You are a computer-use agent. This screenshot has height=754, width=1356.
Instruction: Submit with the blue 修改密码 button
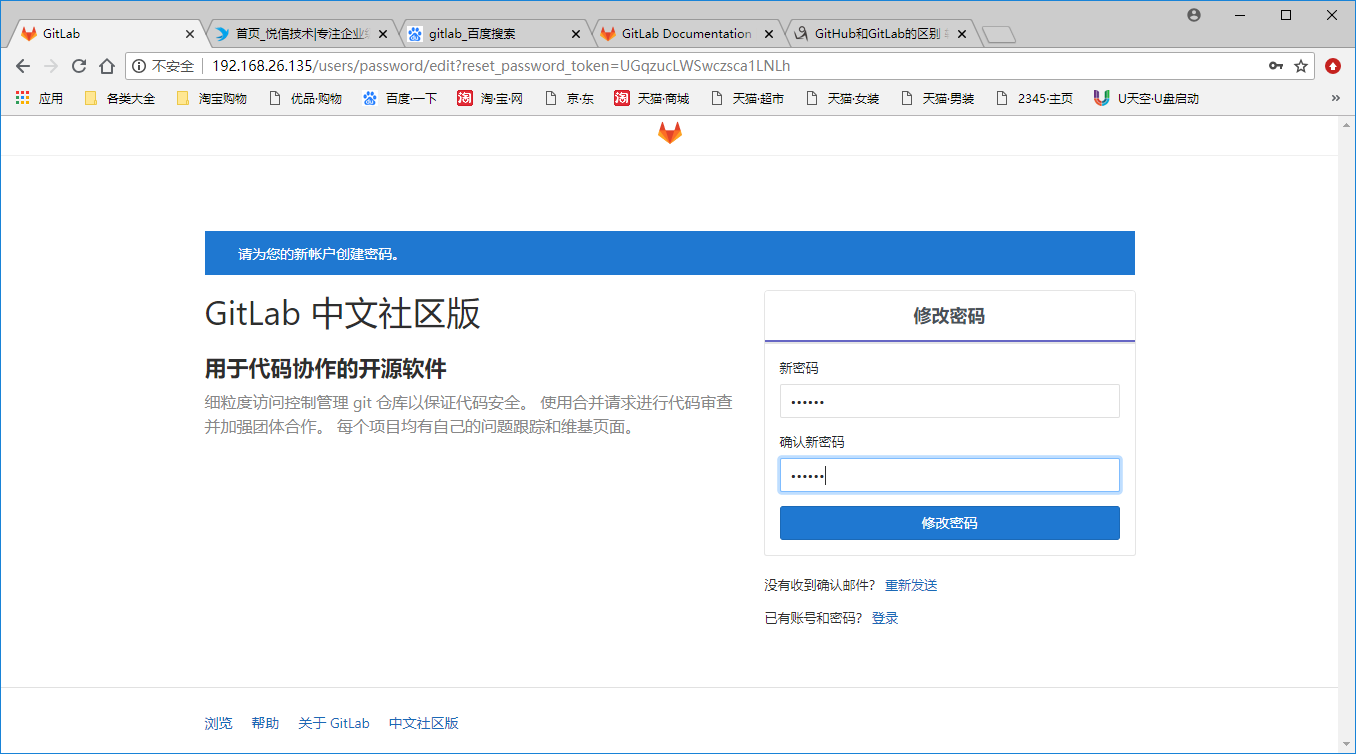(949, 523)
